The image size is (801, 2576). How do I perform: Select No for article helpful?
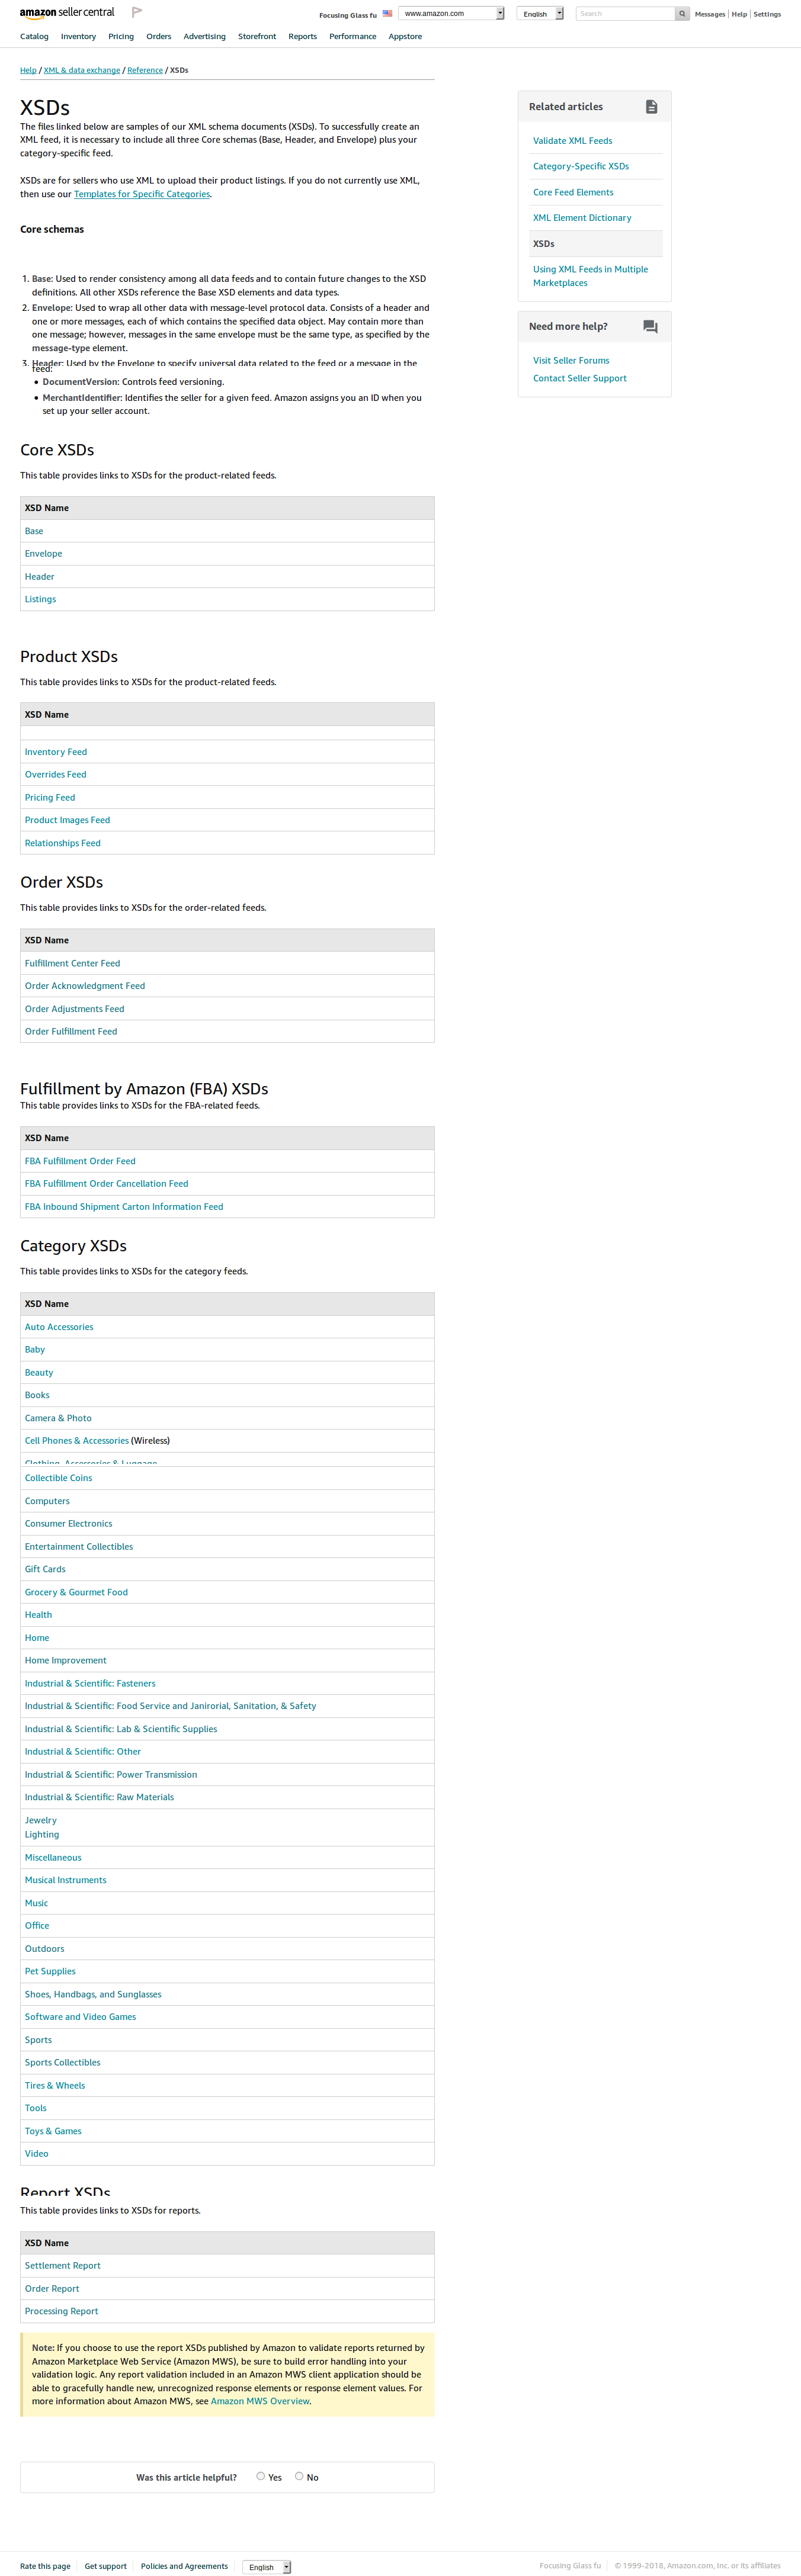click(299, 2476)
